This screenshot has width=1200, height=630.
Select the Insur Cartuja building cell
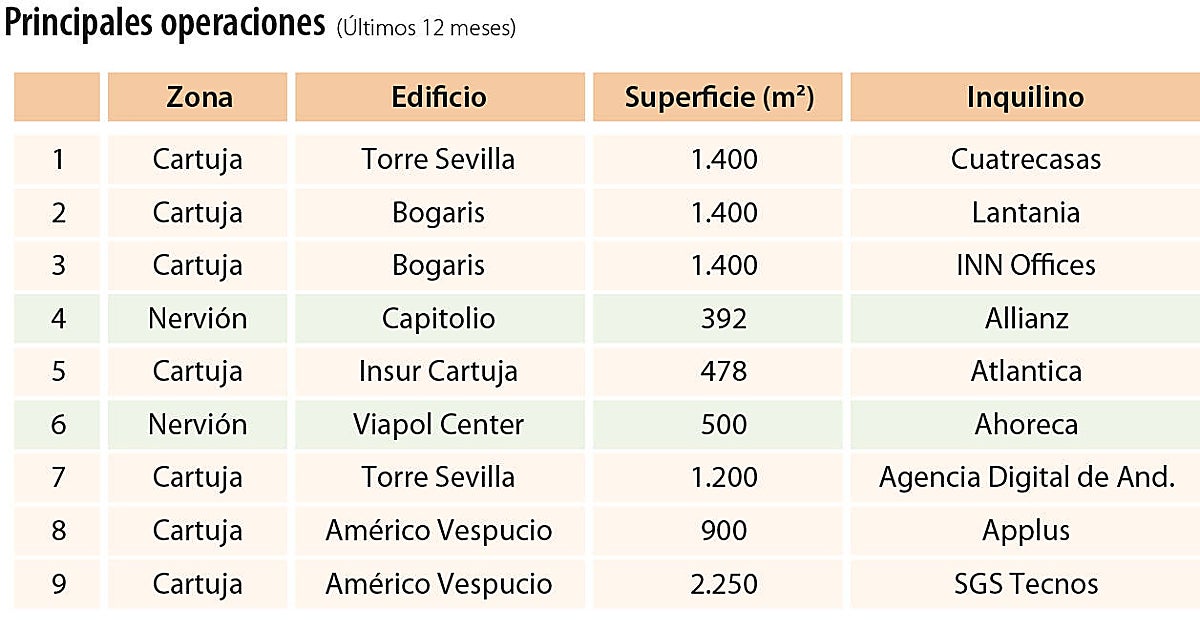(439, 371)
